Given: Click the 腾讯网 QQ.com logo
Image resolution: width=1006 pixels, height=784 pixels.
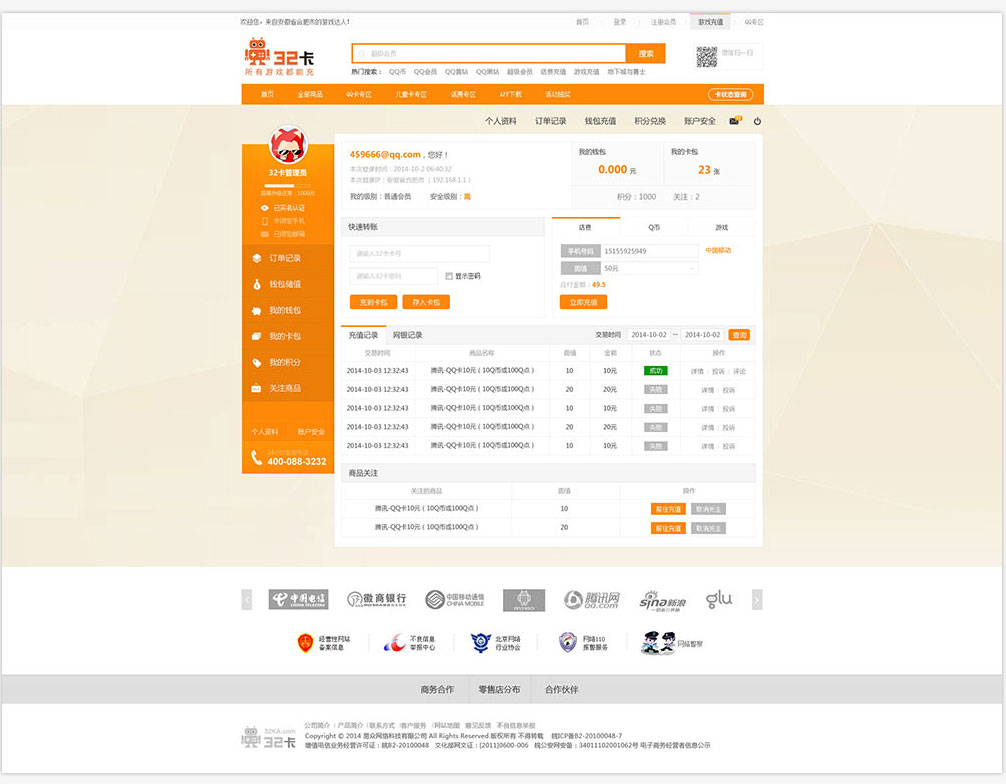Looking at the screenshot, I should pos(592,600).
